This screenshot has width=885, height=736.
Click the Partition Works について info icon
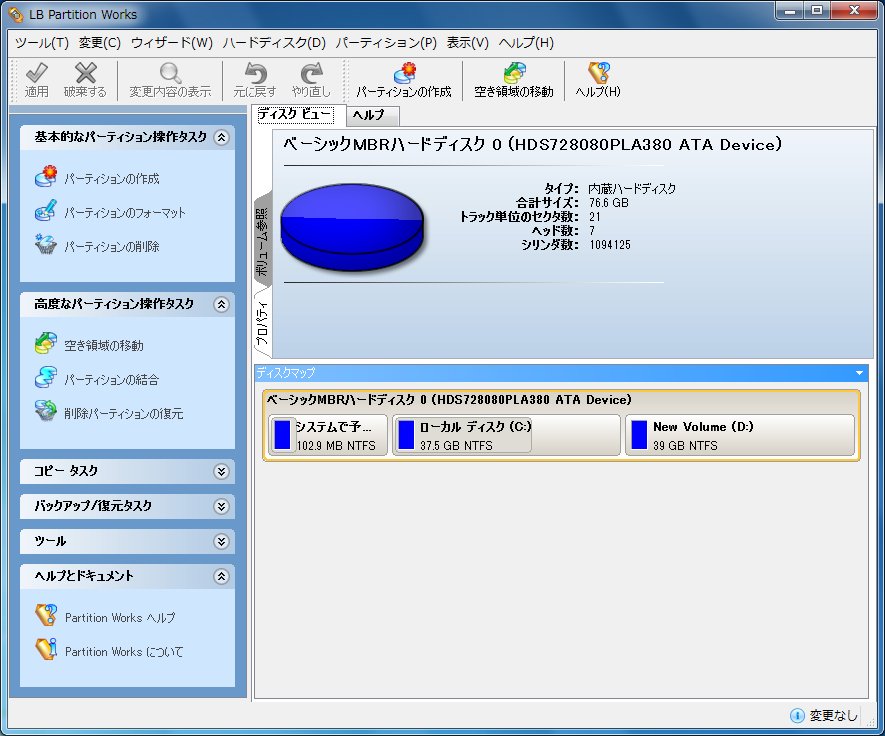(x=46, y=649)
